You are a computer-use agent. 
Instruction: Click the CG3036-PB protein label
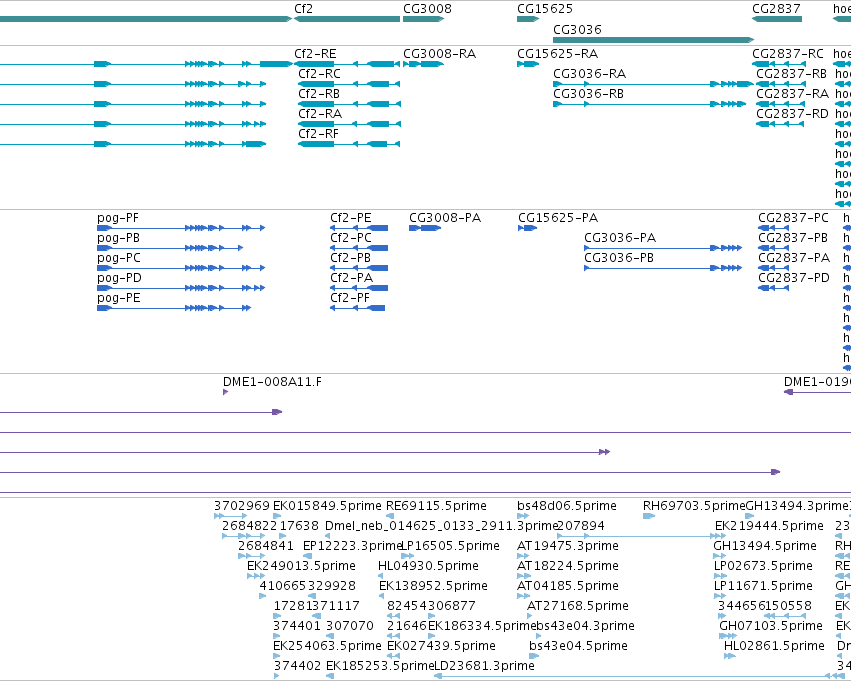(x=619, y=258)
